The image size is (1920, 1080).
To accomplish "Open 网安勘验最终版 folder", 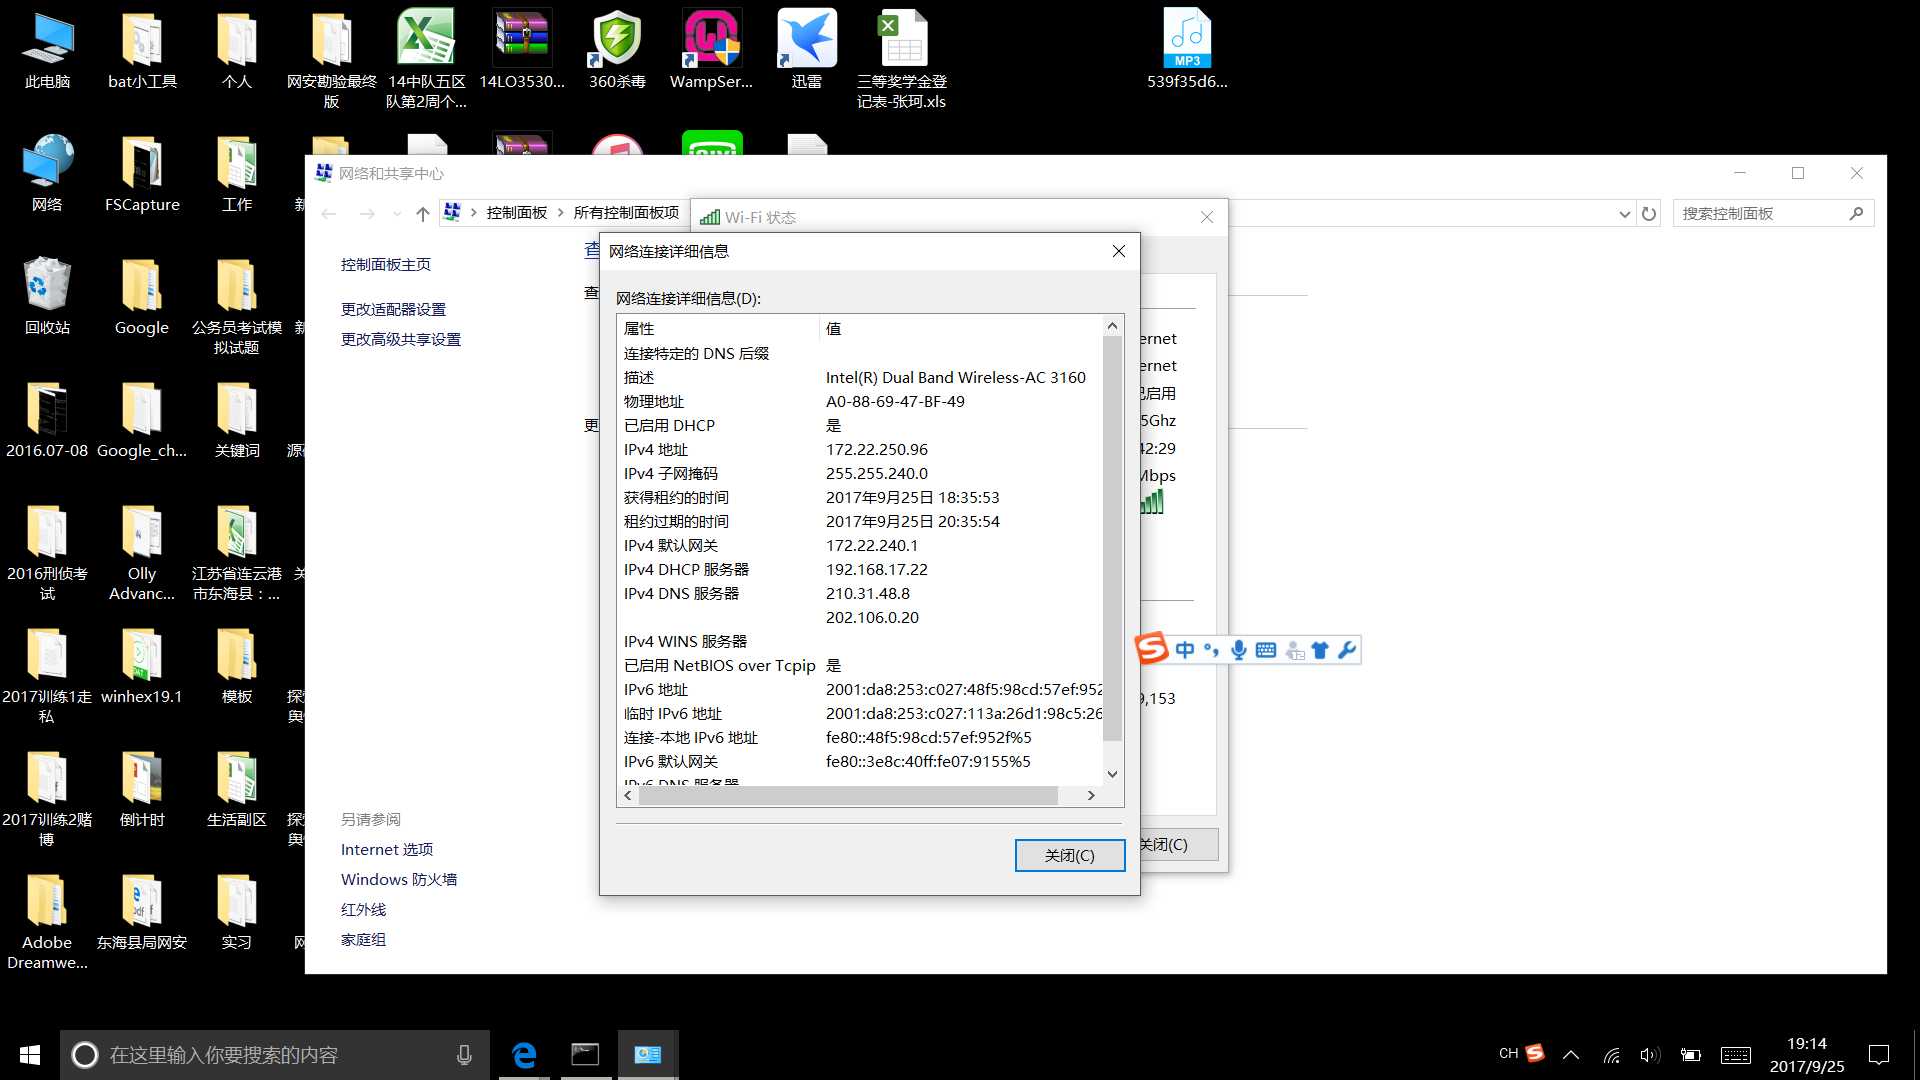I will (331, 58).
